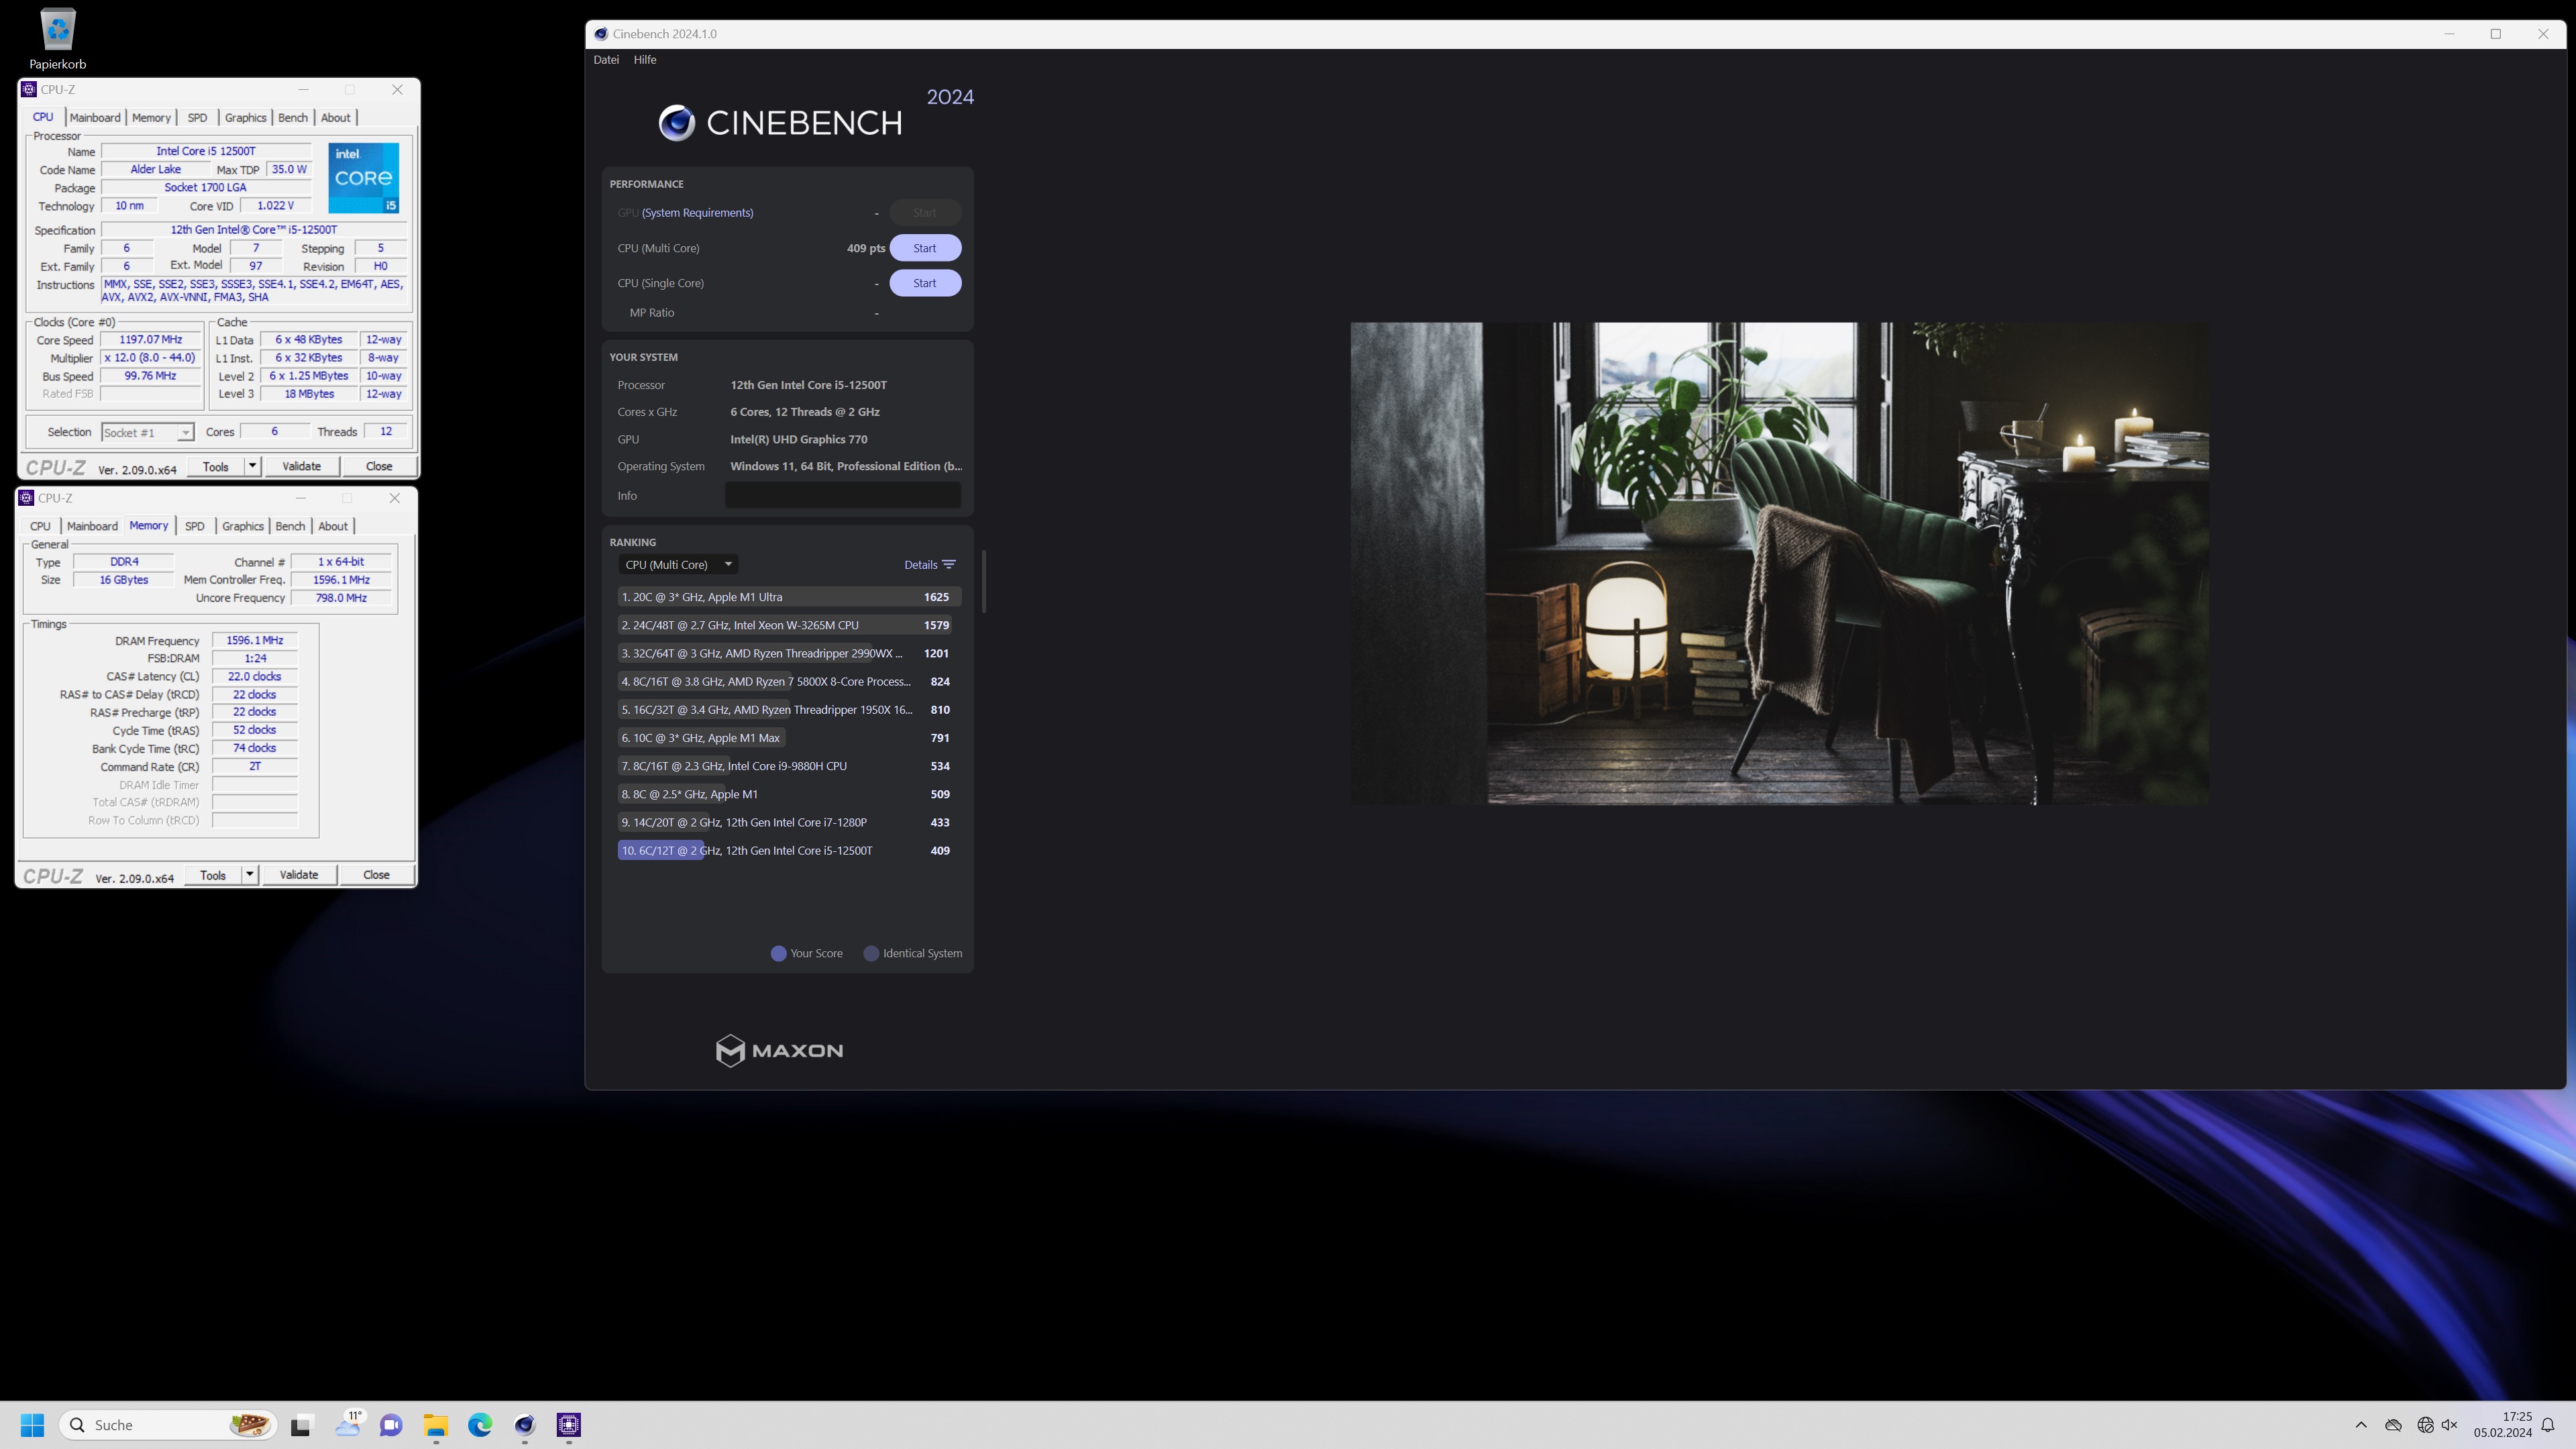Click CPU-Z icon in top window title bar
Image resolution: width=2576 pixels, height=1449 pixels.
(x=29, y=89)
